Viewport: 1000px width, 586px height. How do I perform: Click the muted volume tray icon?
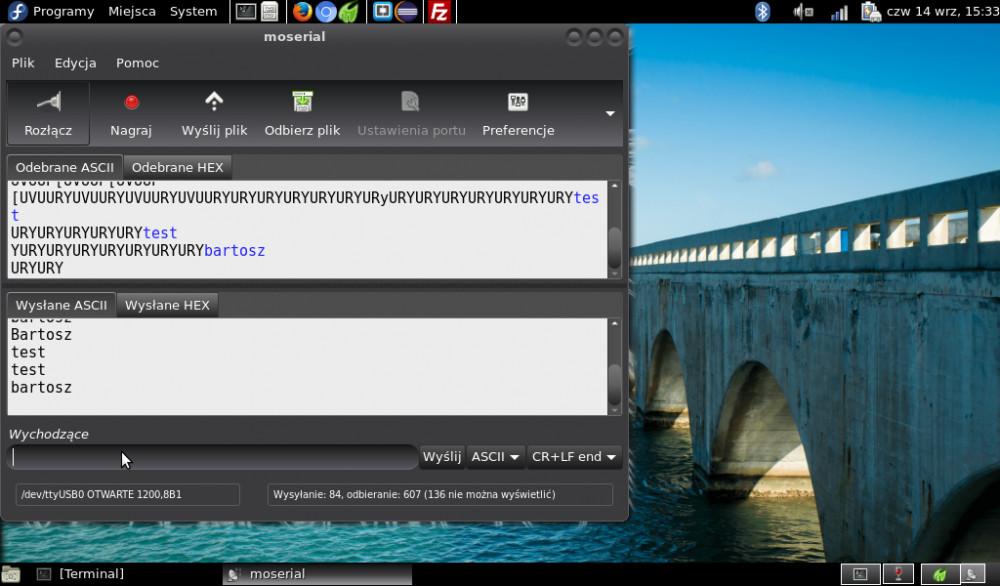tap(803, 11)
